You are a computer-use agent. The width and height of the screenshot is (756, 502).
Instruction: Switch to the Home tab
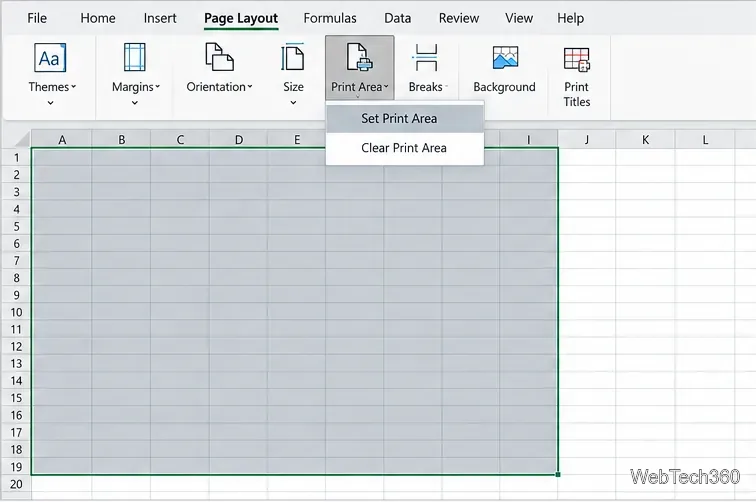coord(98,18)
